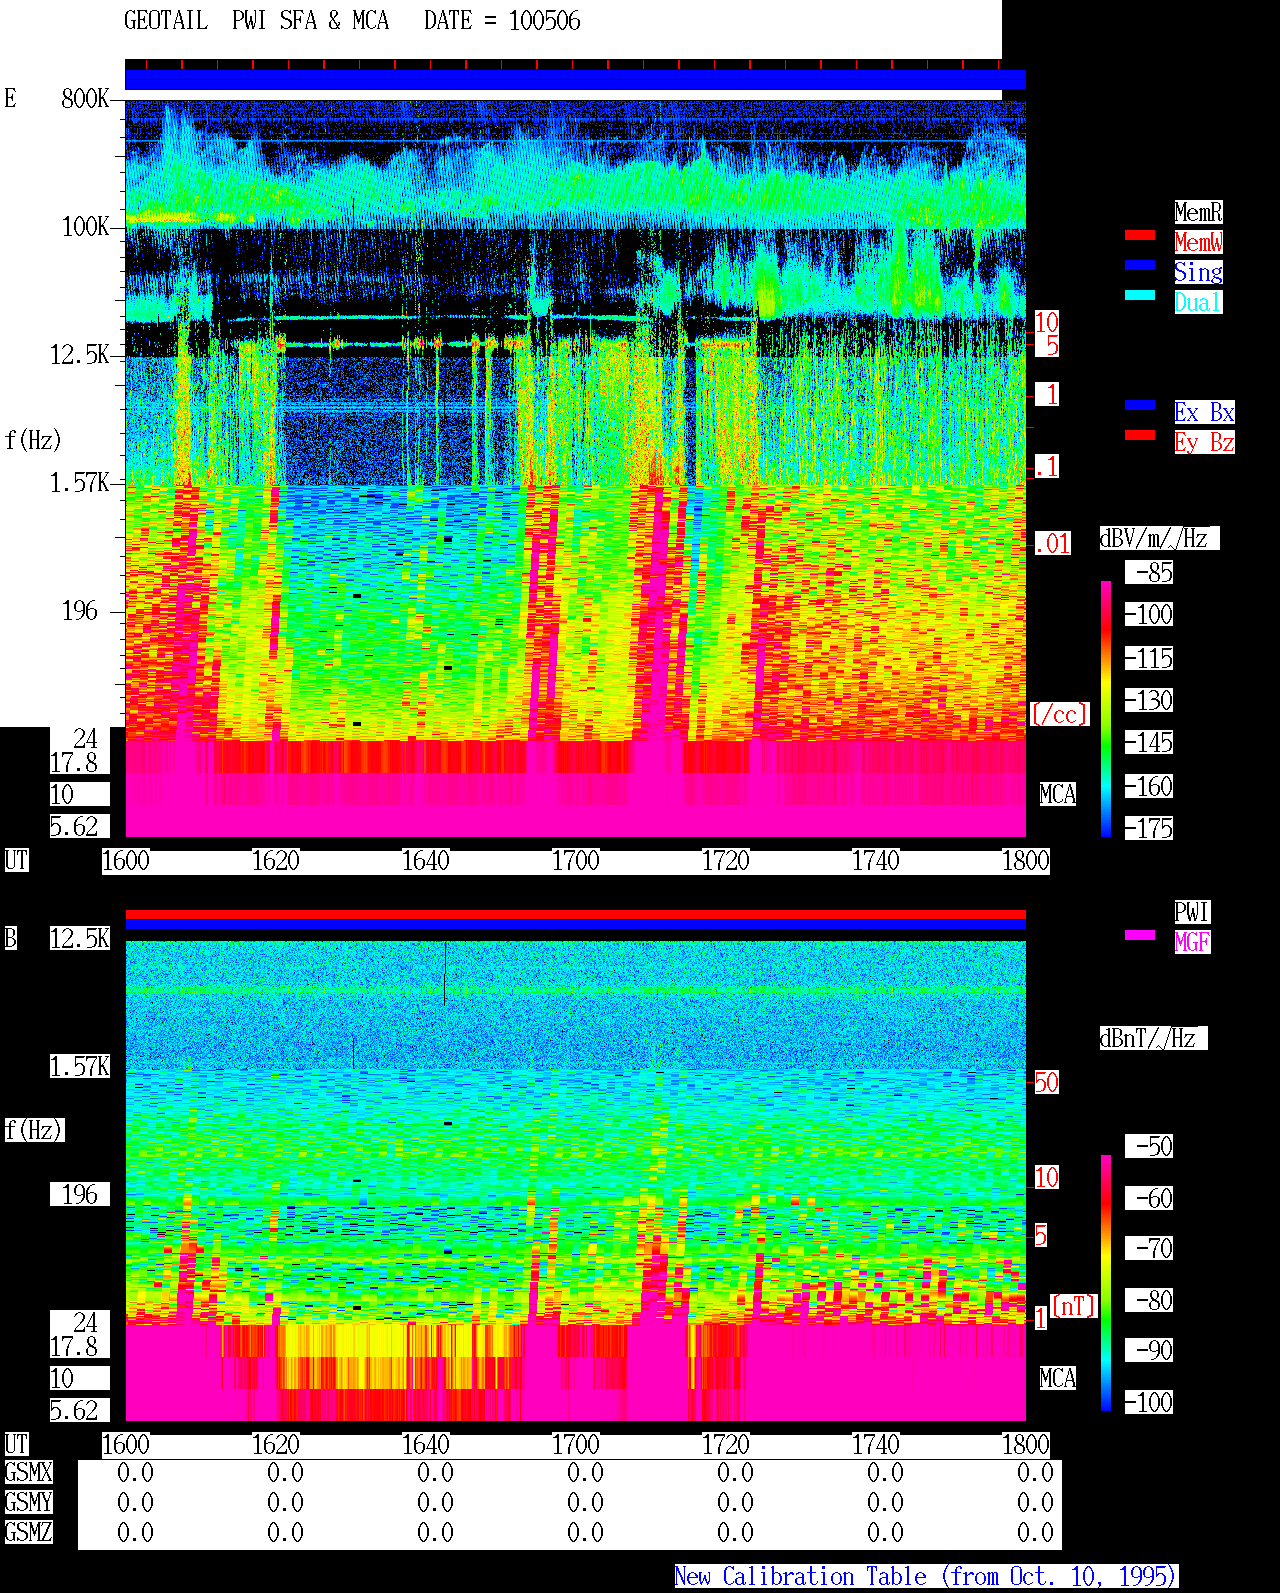Pick the red Ey Bz legend swatch
1280x1593 pixels.
click(x=1140, y=435)
